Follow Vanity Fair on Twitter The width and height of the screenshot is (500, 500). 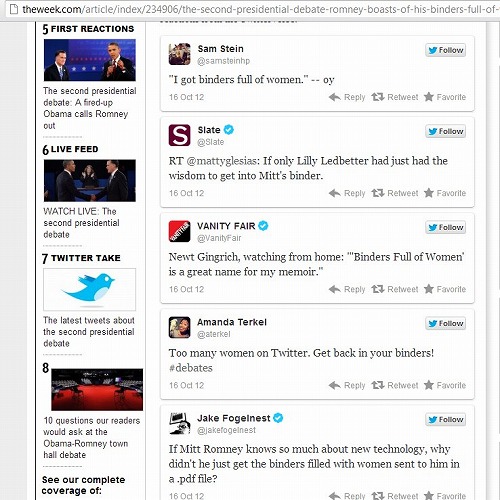pyautogui.click(x=445, y=227)
